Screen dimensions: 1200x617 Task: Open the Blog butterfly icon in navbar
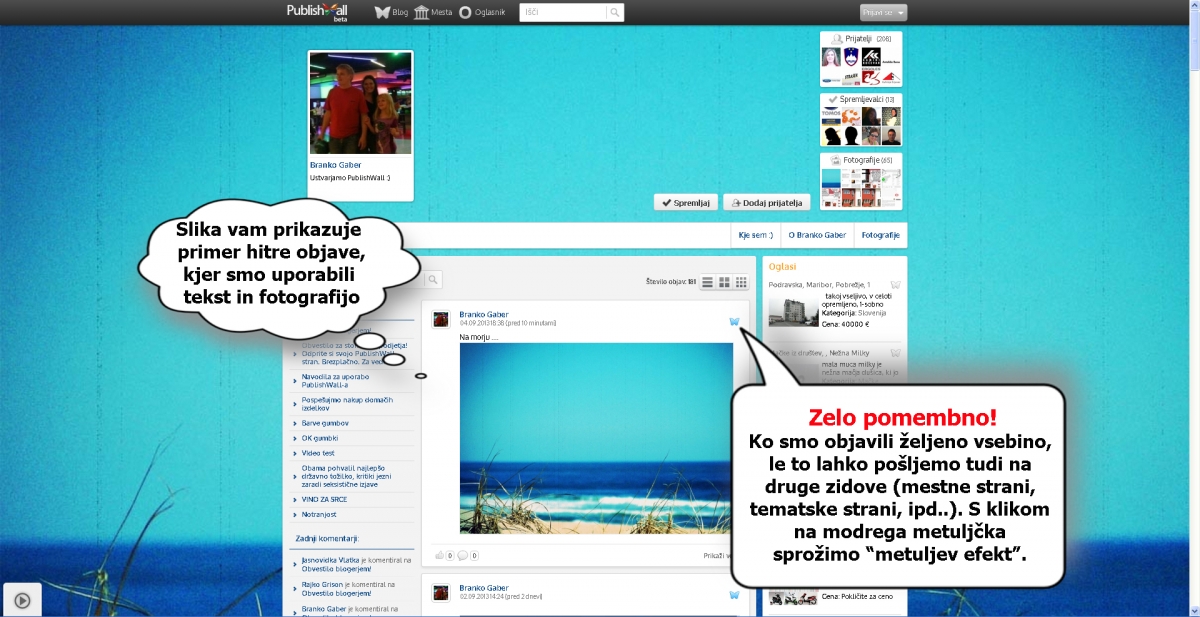[x=382, y=13]
